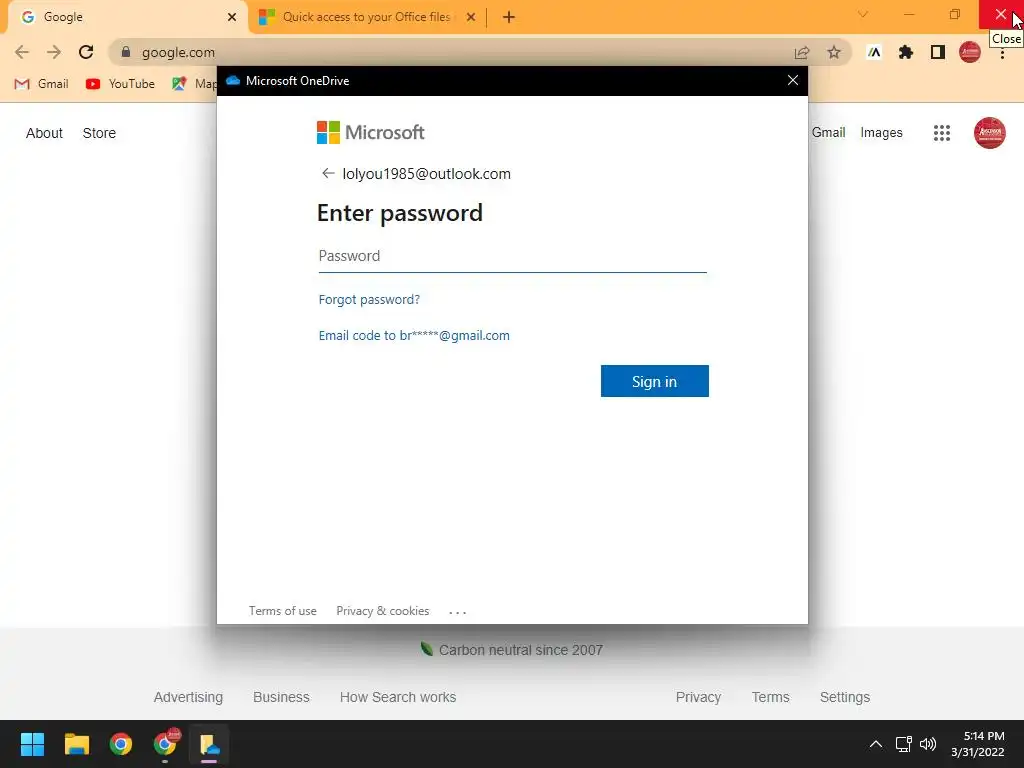Screen dimensions: 1024x768
Task: Minimize the Chrome window
Action: coord(908,14)
